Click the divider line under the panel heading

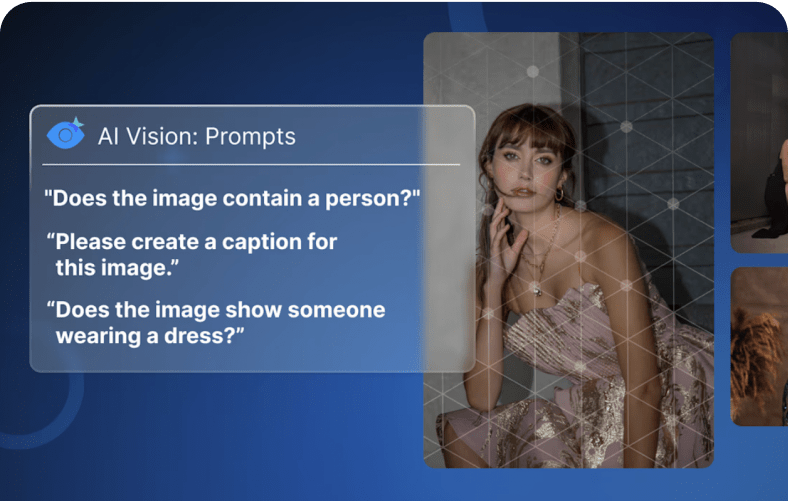[x=251, y=164]
